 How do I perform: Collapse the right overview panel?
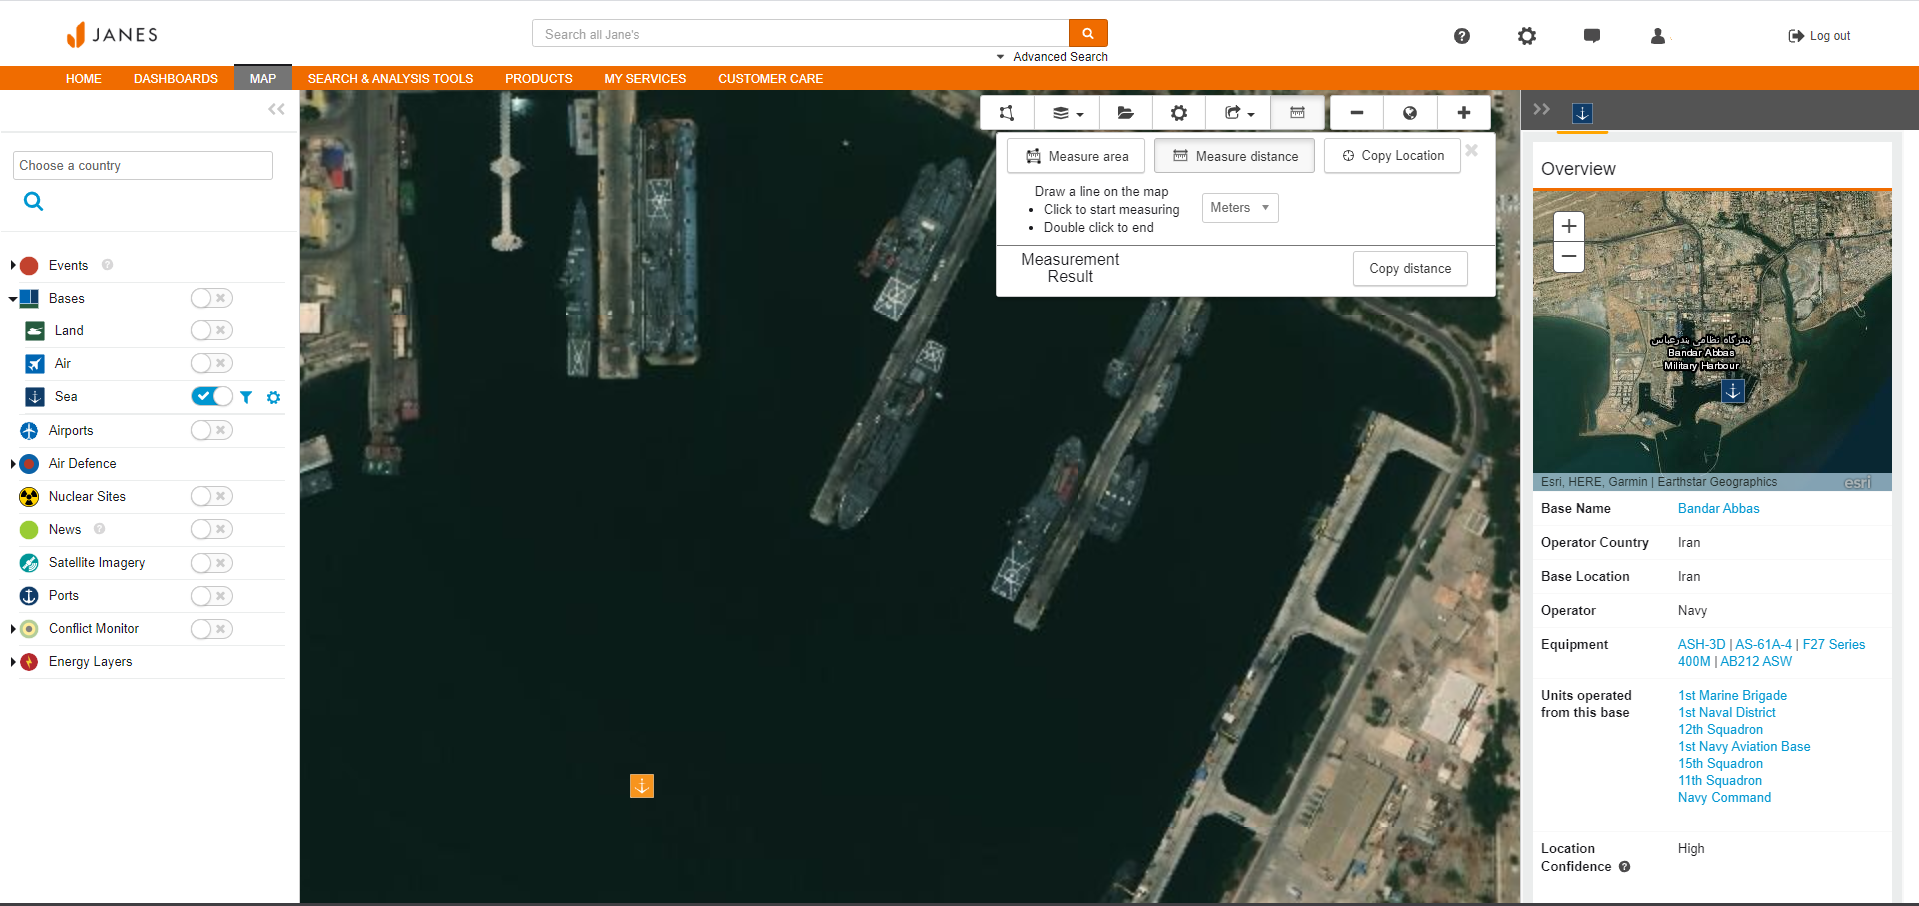(x=1541, y=109)
